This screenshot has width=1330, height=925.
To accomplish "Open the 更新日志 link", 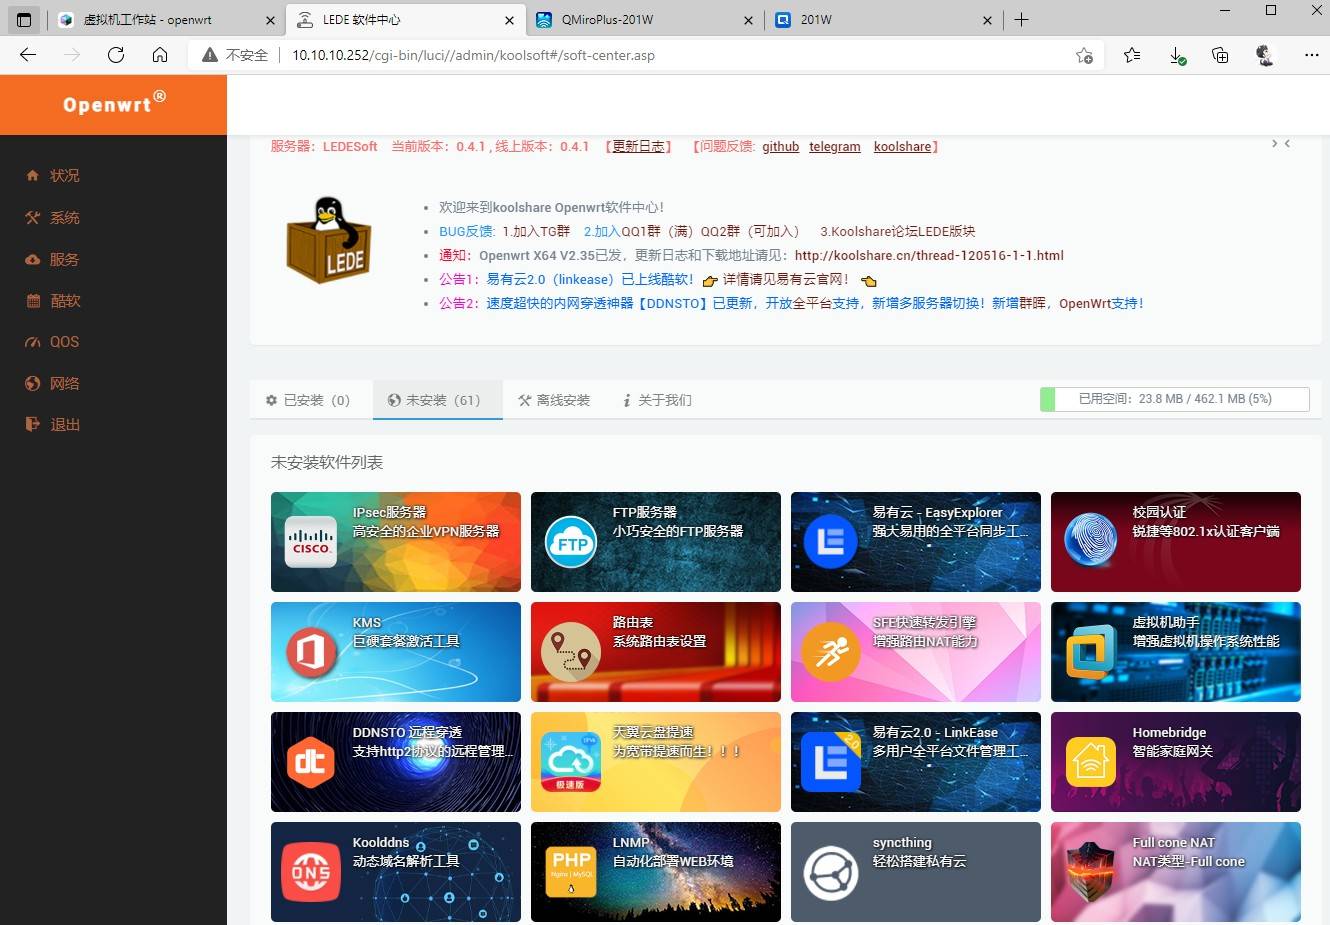I will pyautogui.click(x=637, y=146).
